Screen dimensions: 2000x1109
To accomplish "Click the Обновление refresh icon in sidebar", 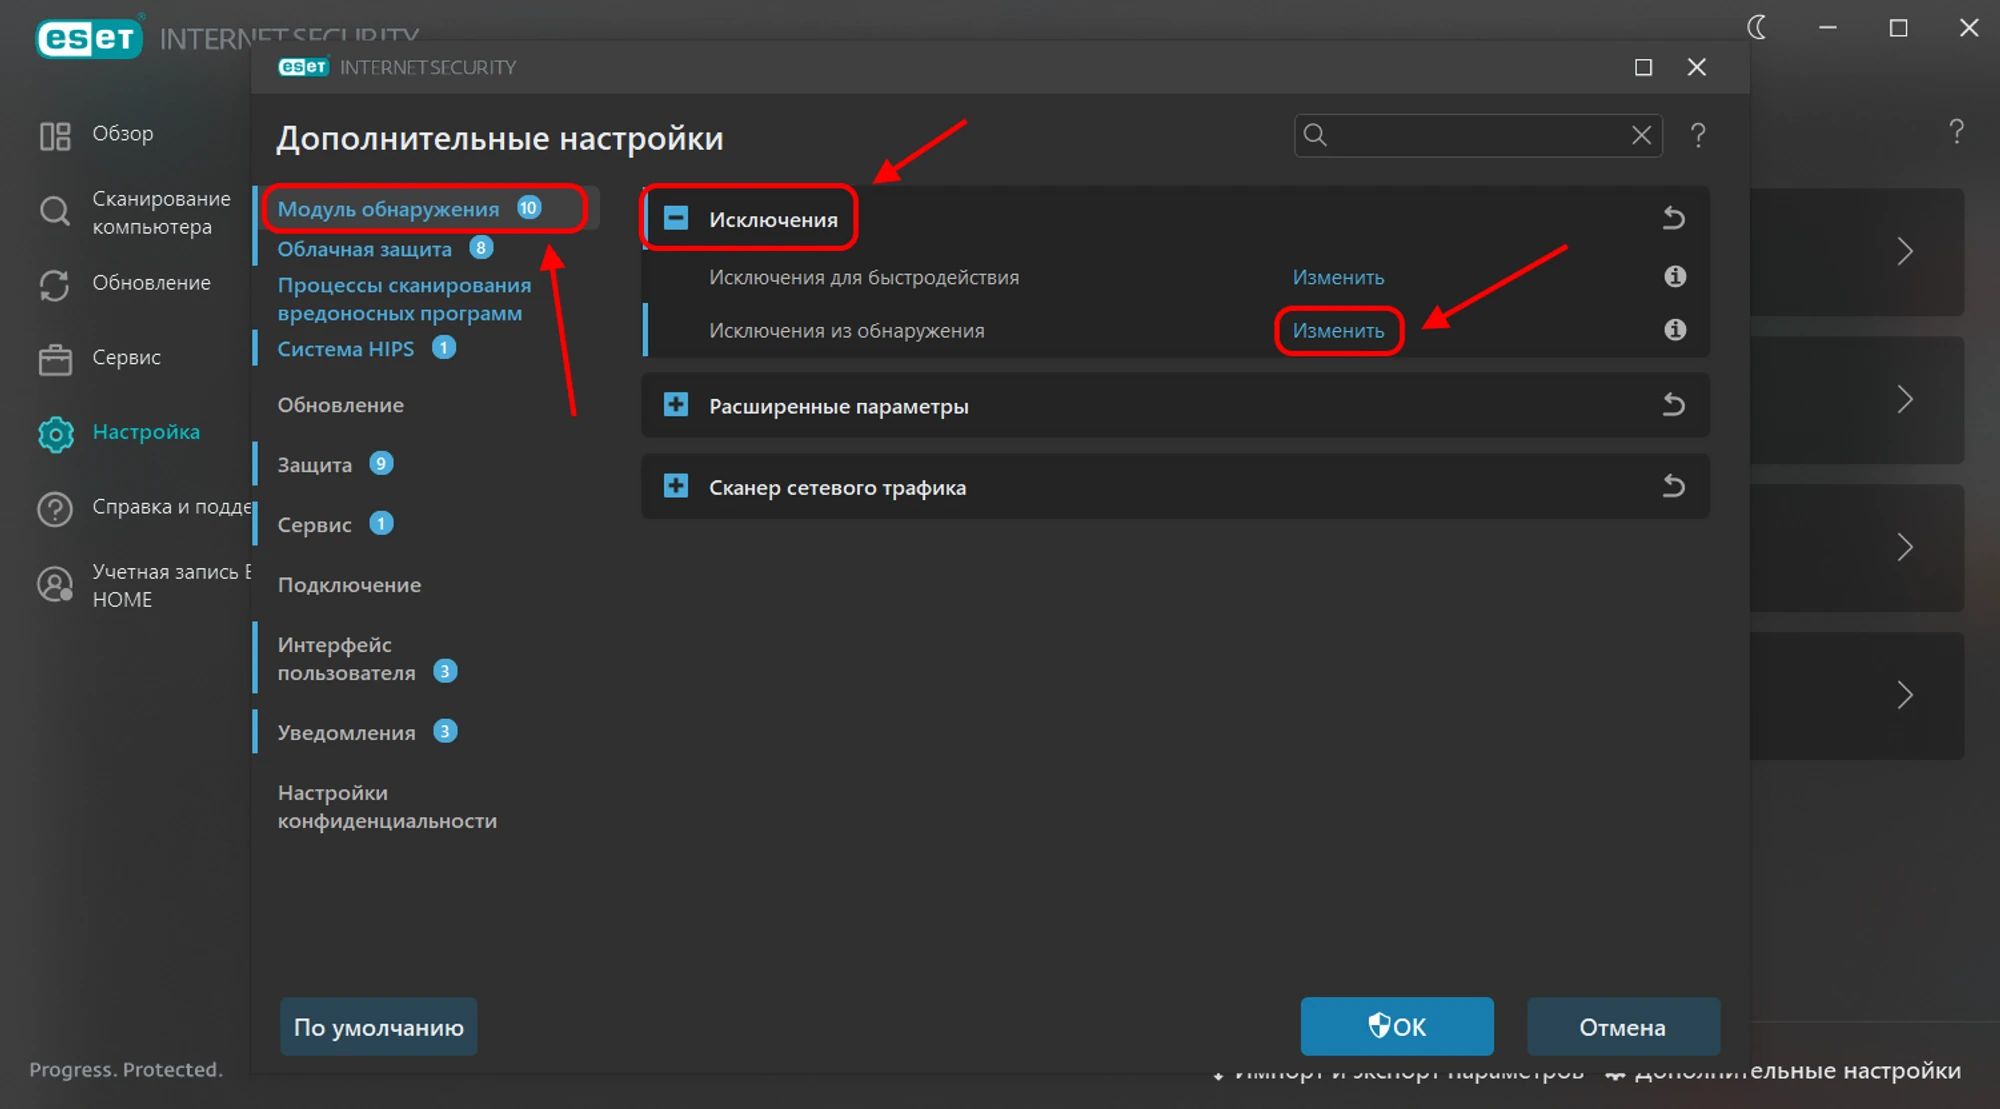I will coord(55,285).
